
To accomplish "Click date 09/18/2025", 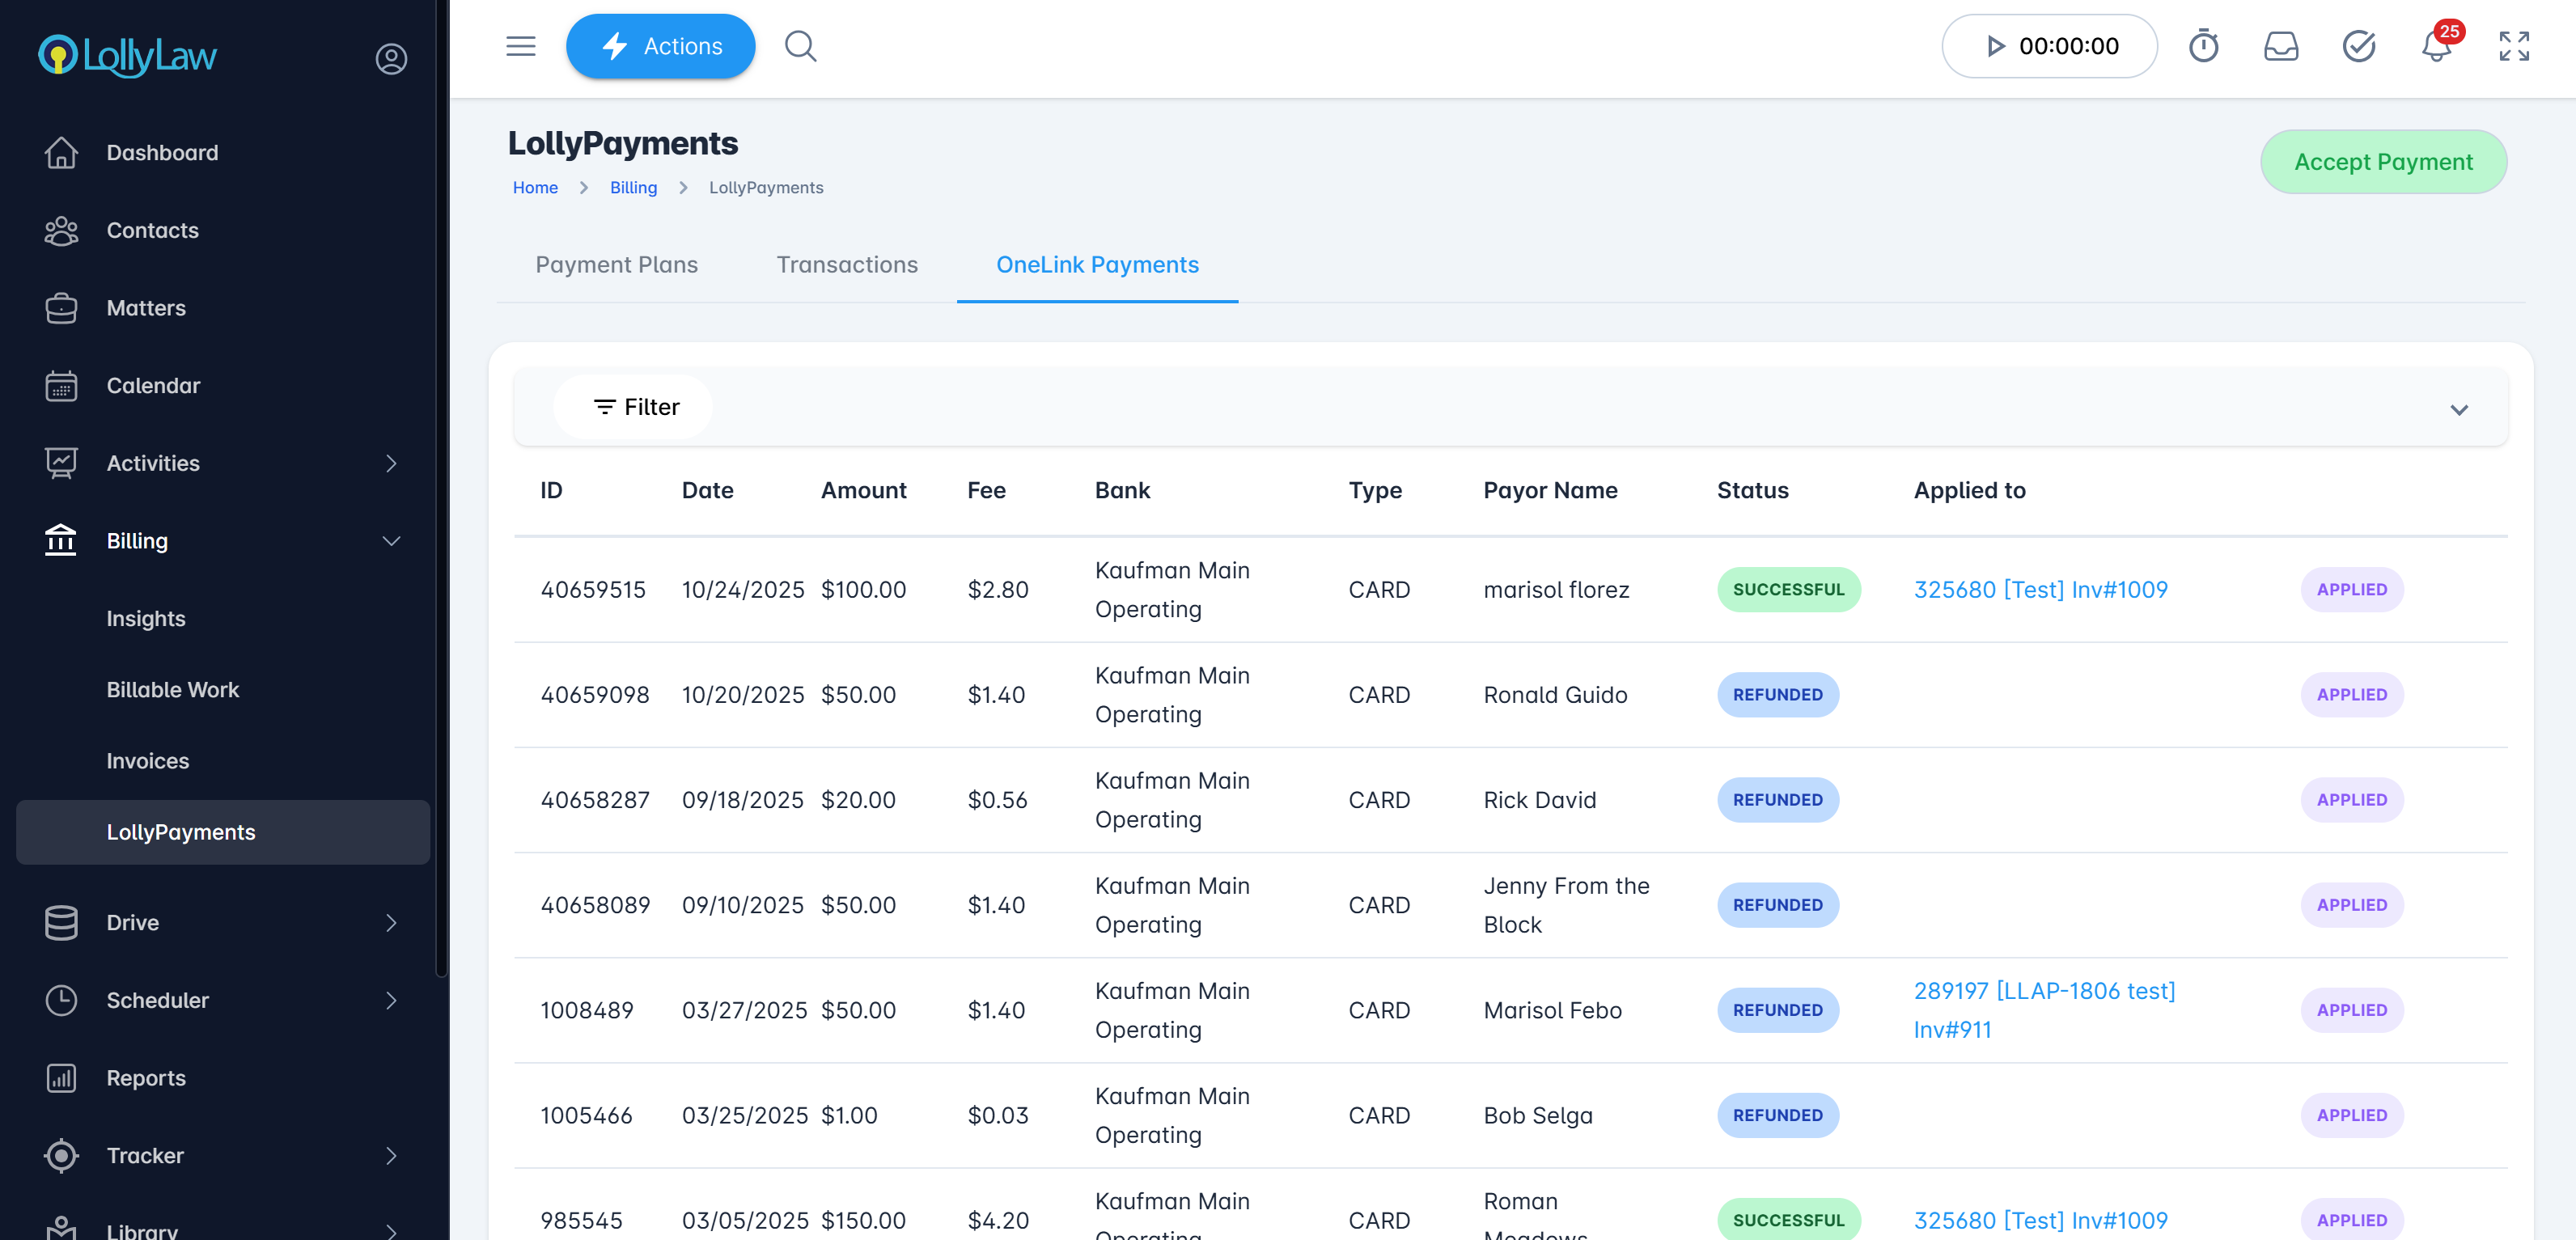I will point(742,799).
